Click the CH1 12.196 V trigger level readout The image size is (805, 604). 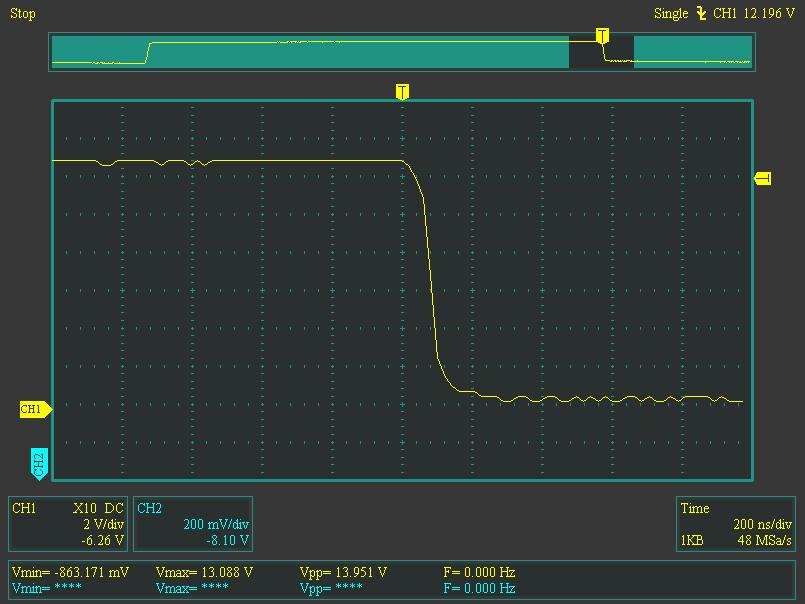753,14
